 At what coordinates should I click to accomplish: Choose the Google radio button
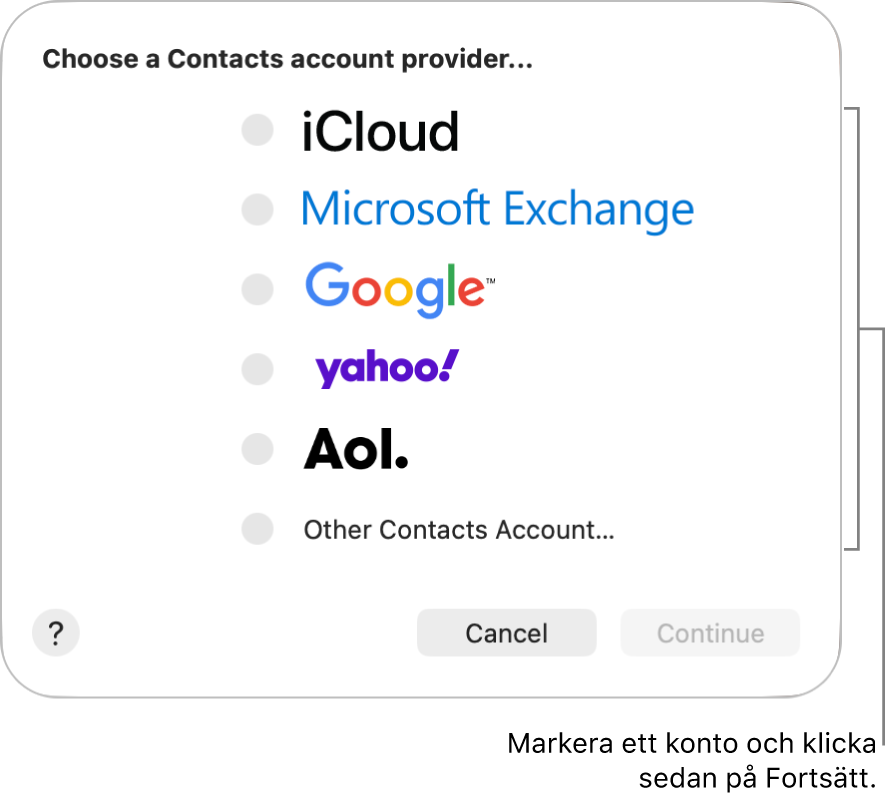[x=258, y=290]
